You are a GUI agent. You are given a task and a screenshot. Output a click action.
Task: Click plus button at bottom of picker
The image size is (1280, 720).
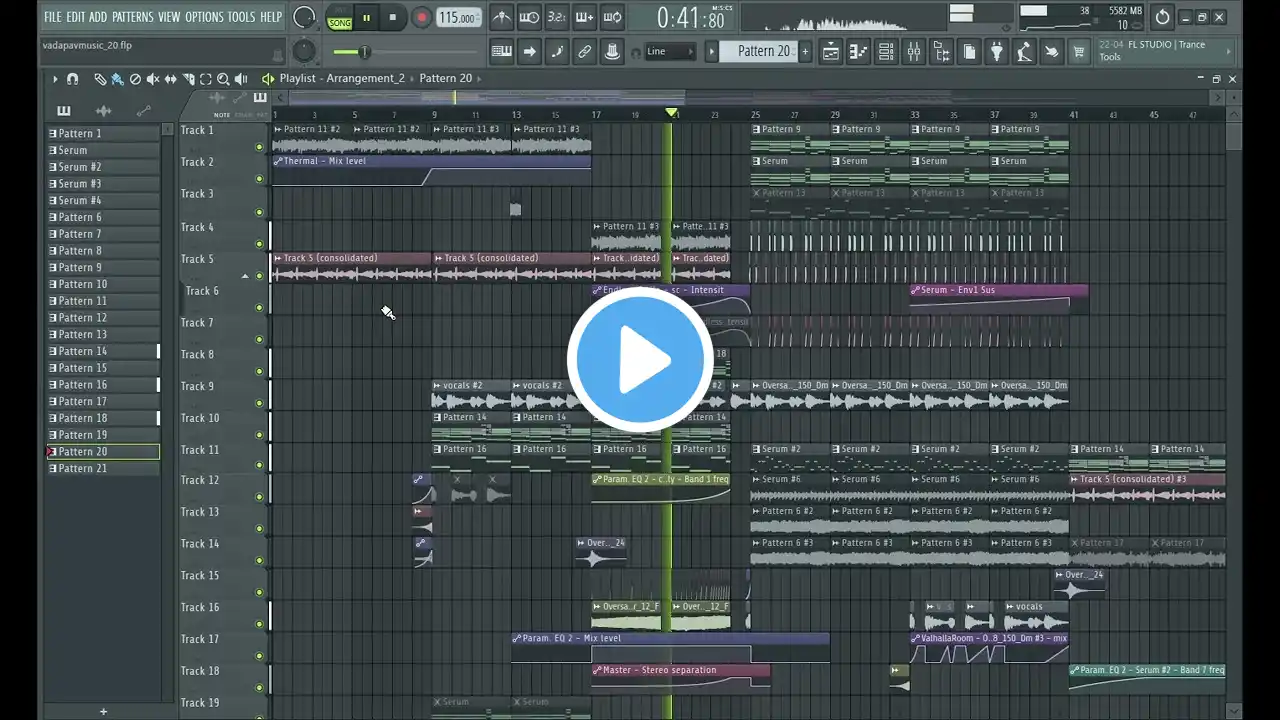[103, 712]
